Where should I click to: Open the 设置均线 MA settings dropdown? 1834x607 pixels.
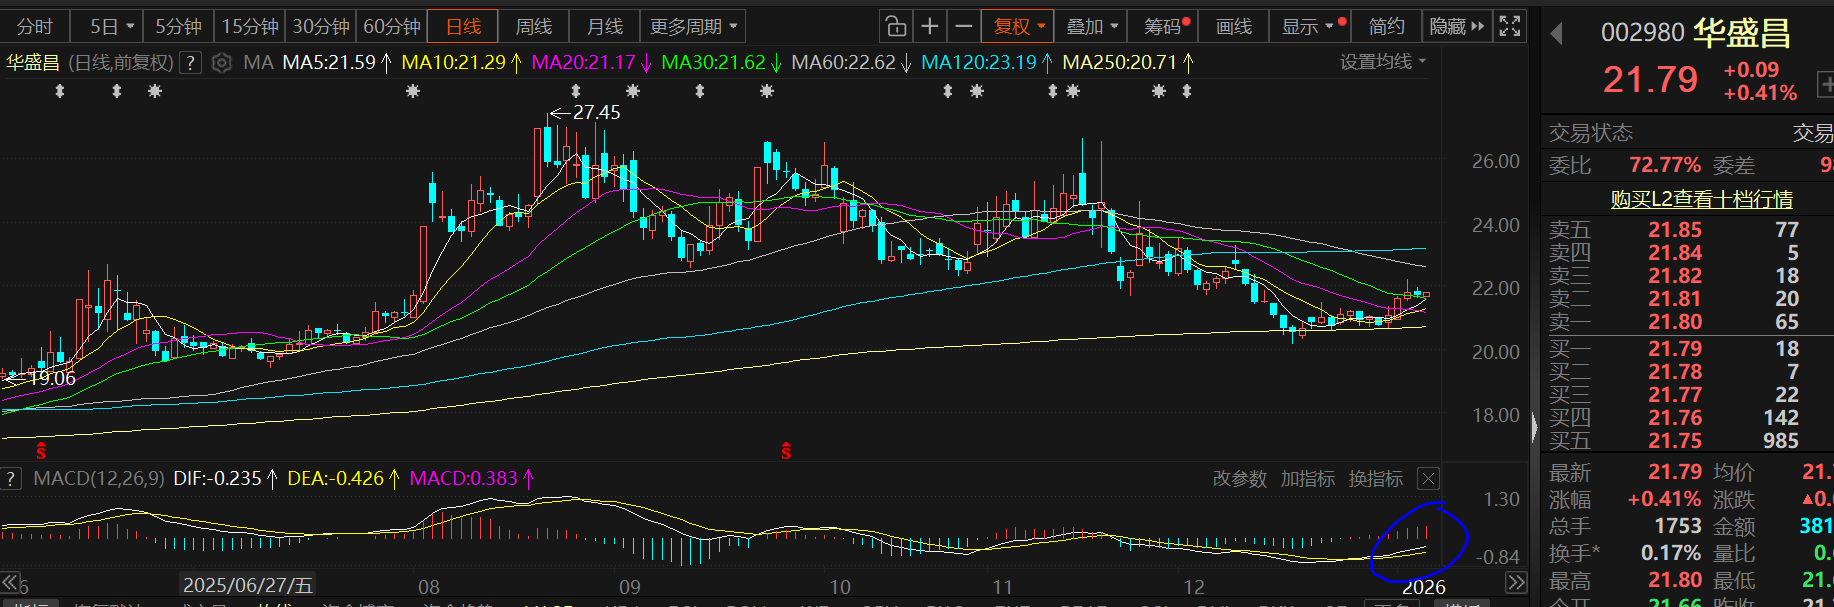coord(1383,62)
